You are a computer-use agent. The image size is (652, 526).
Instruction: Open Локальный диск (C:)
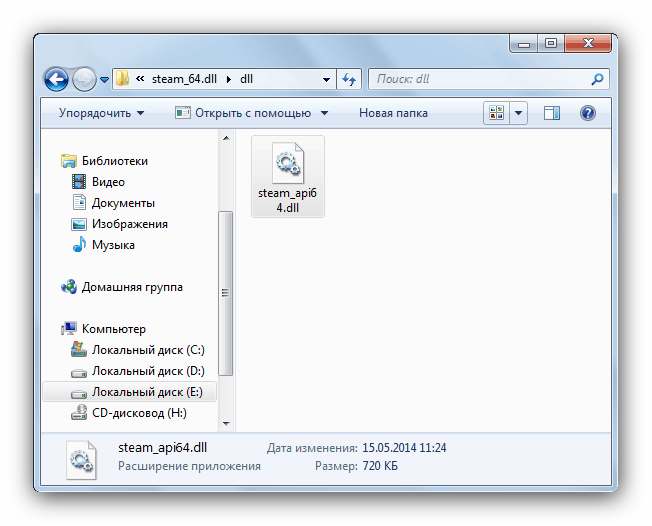[x=148, y=350]
